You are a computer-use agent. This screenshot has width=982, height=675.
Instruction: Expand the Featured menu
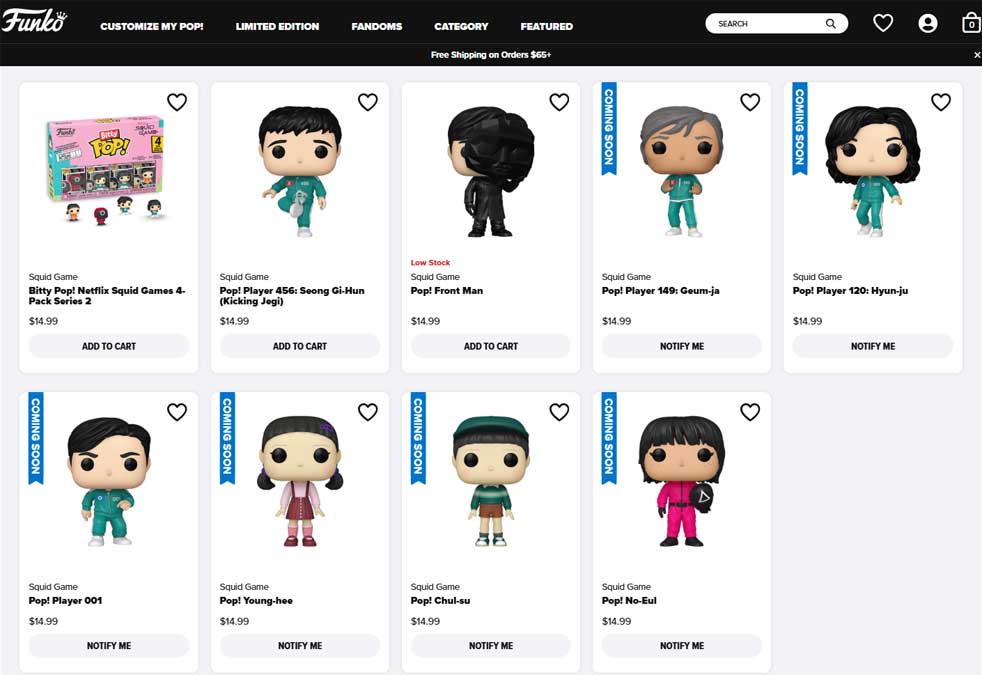coord(547,26)
